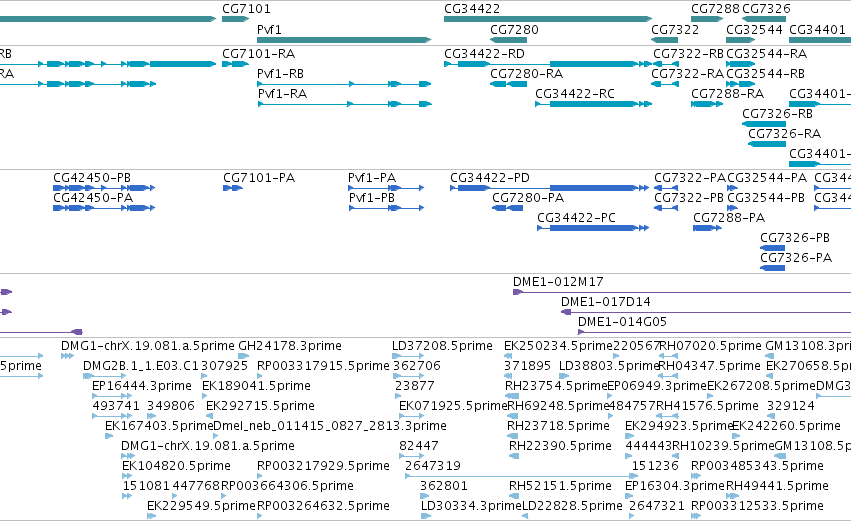Click protein Pvf1-PB
Viewport: 851px width, 521px height.
371,198
